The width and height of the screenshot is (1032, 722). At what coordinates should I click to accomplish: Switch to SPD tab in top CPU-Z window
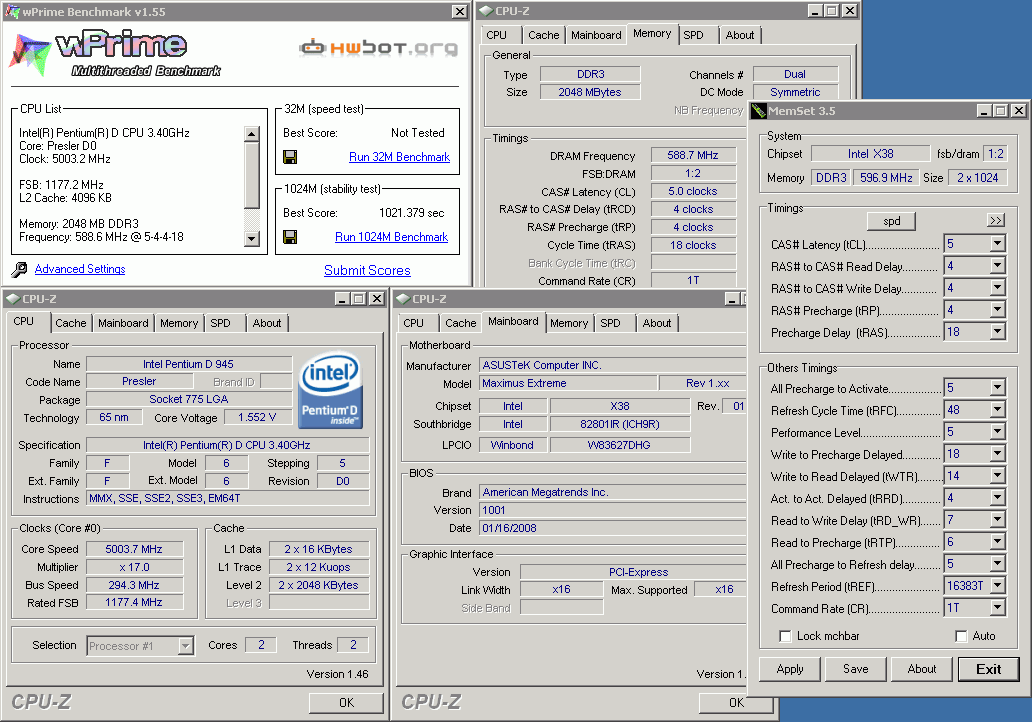693,35
